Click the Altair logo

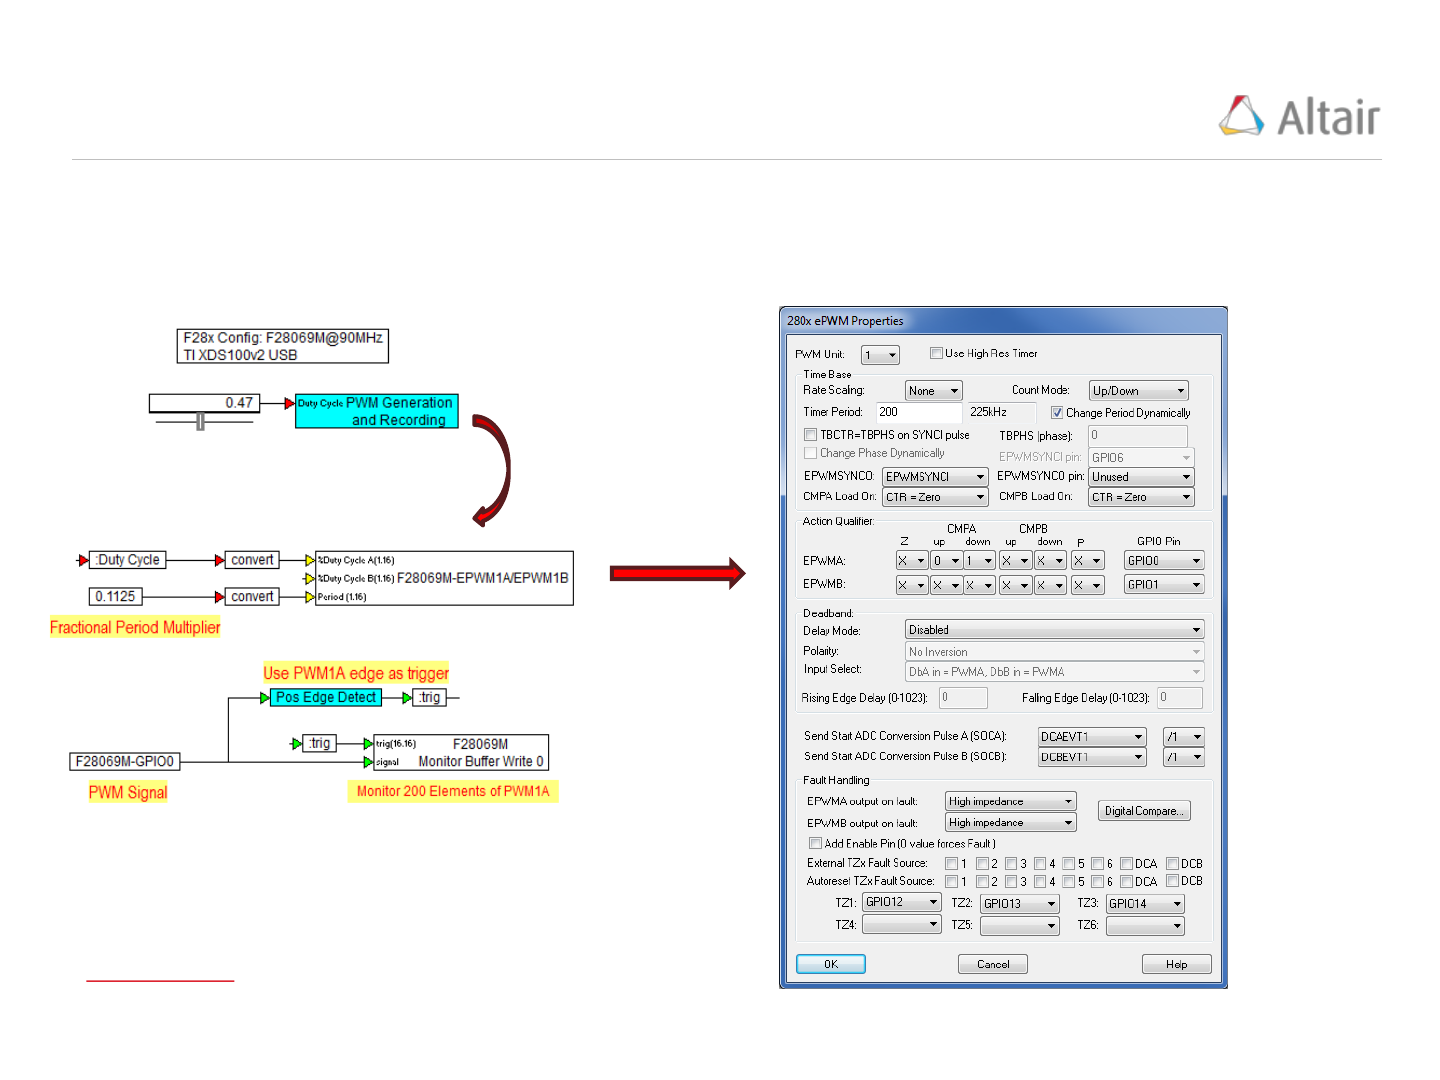pyautogui.click(x=1299, y=117)
